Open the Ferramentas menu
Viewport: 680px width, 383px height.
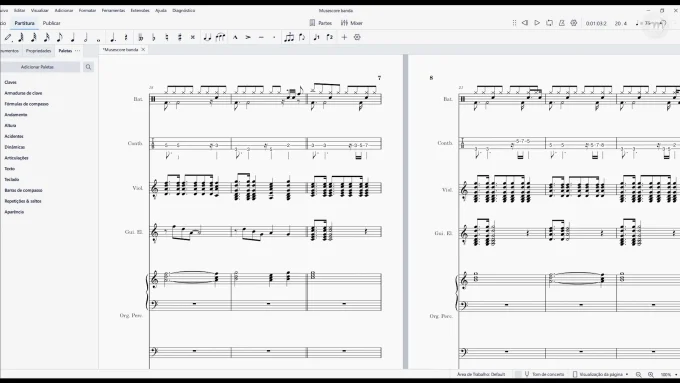coord(113,10)
